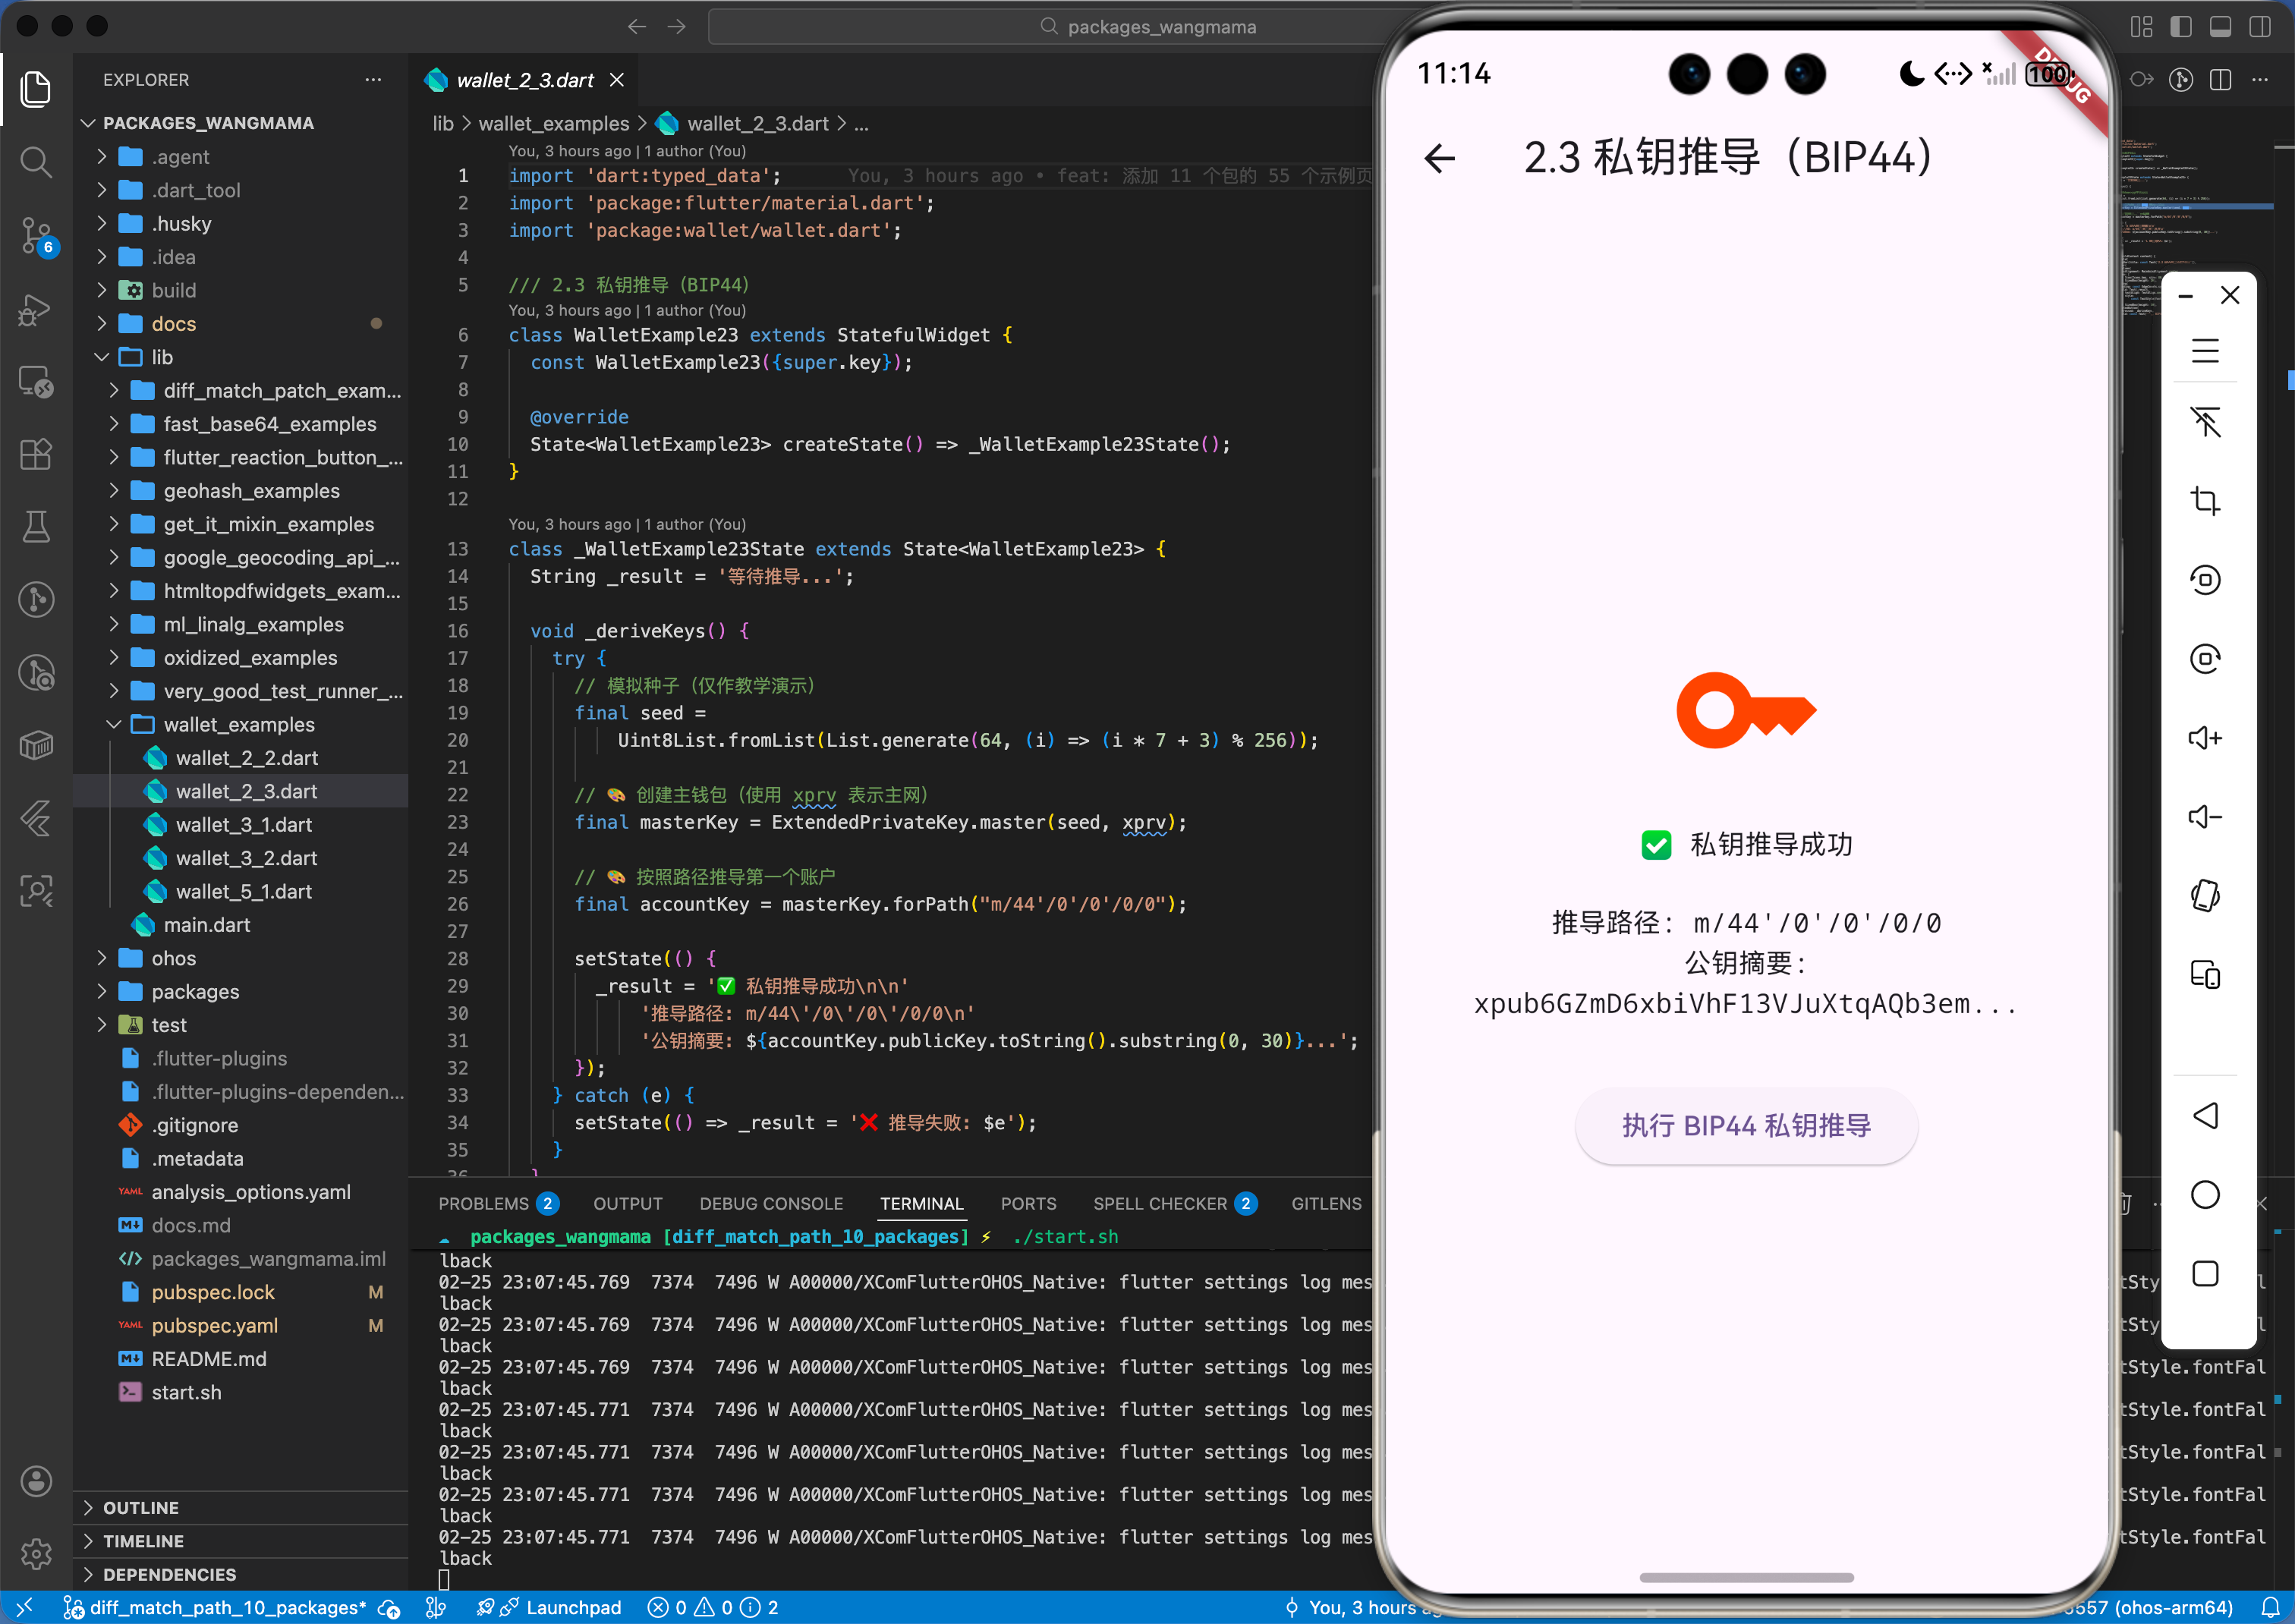Expand the docs folder
Viewport: 2295px width, 1624px height.
coord(173,324)
